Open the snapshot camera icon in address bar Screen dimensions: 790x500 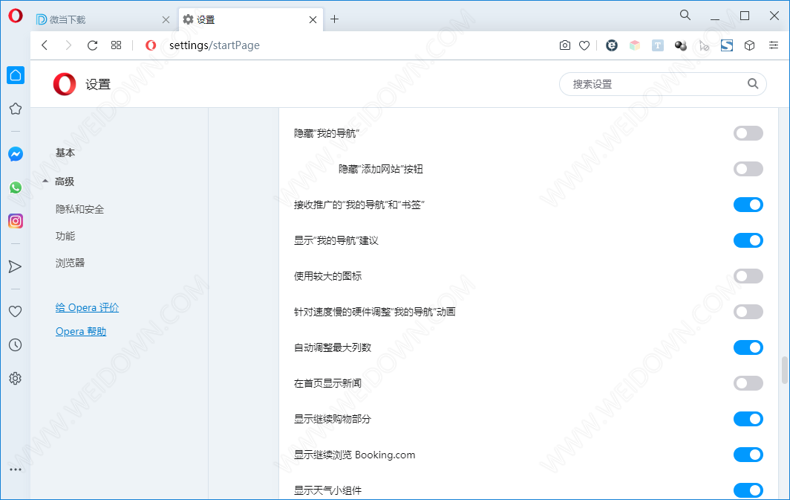click(565, 45)
